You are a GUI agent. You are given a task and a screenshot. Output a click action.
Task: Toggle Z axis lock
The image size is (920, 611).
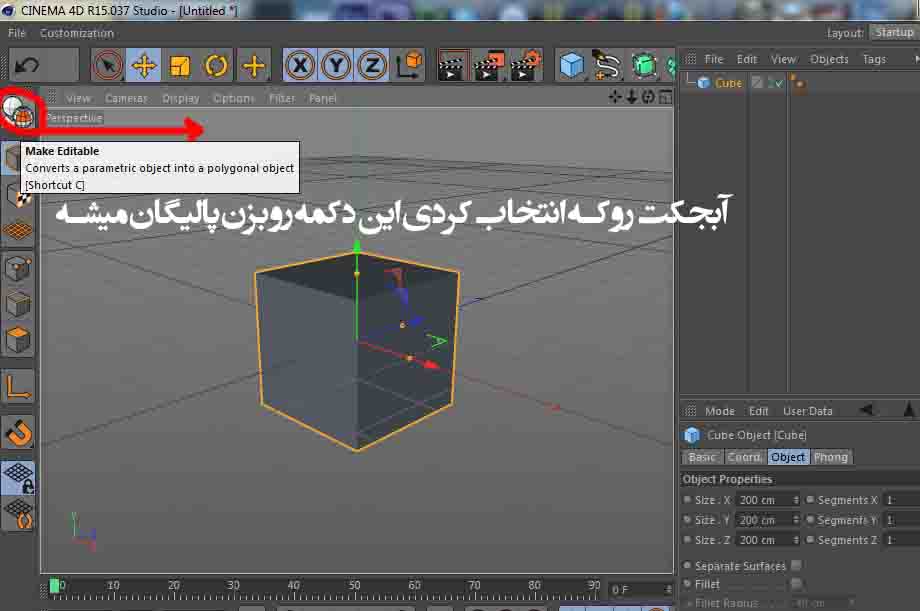pyautogui.click(x=371, y=65)
